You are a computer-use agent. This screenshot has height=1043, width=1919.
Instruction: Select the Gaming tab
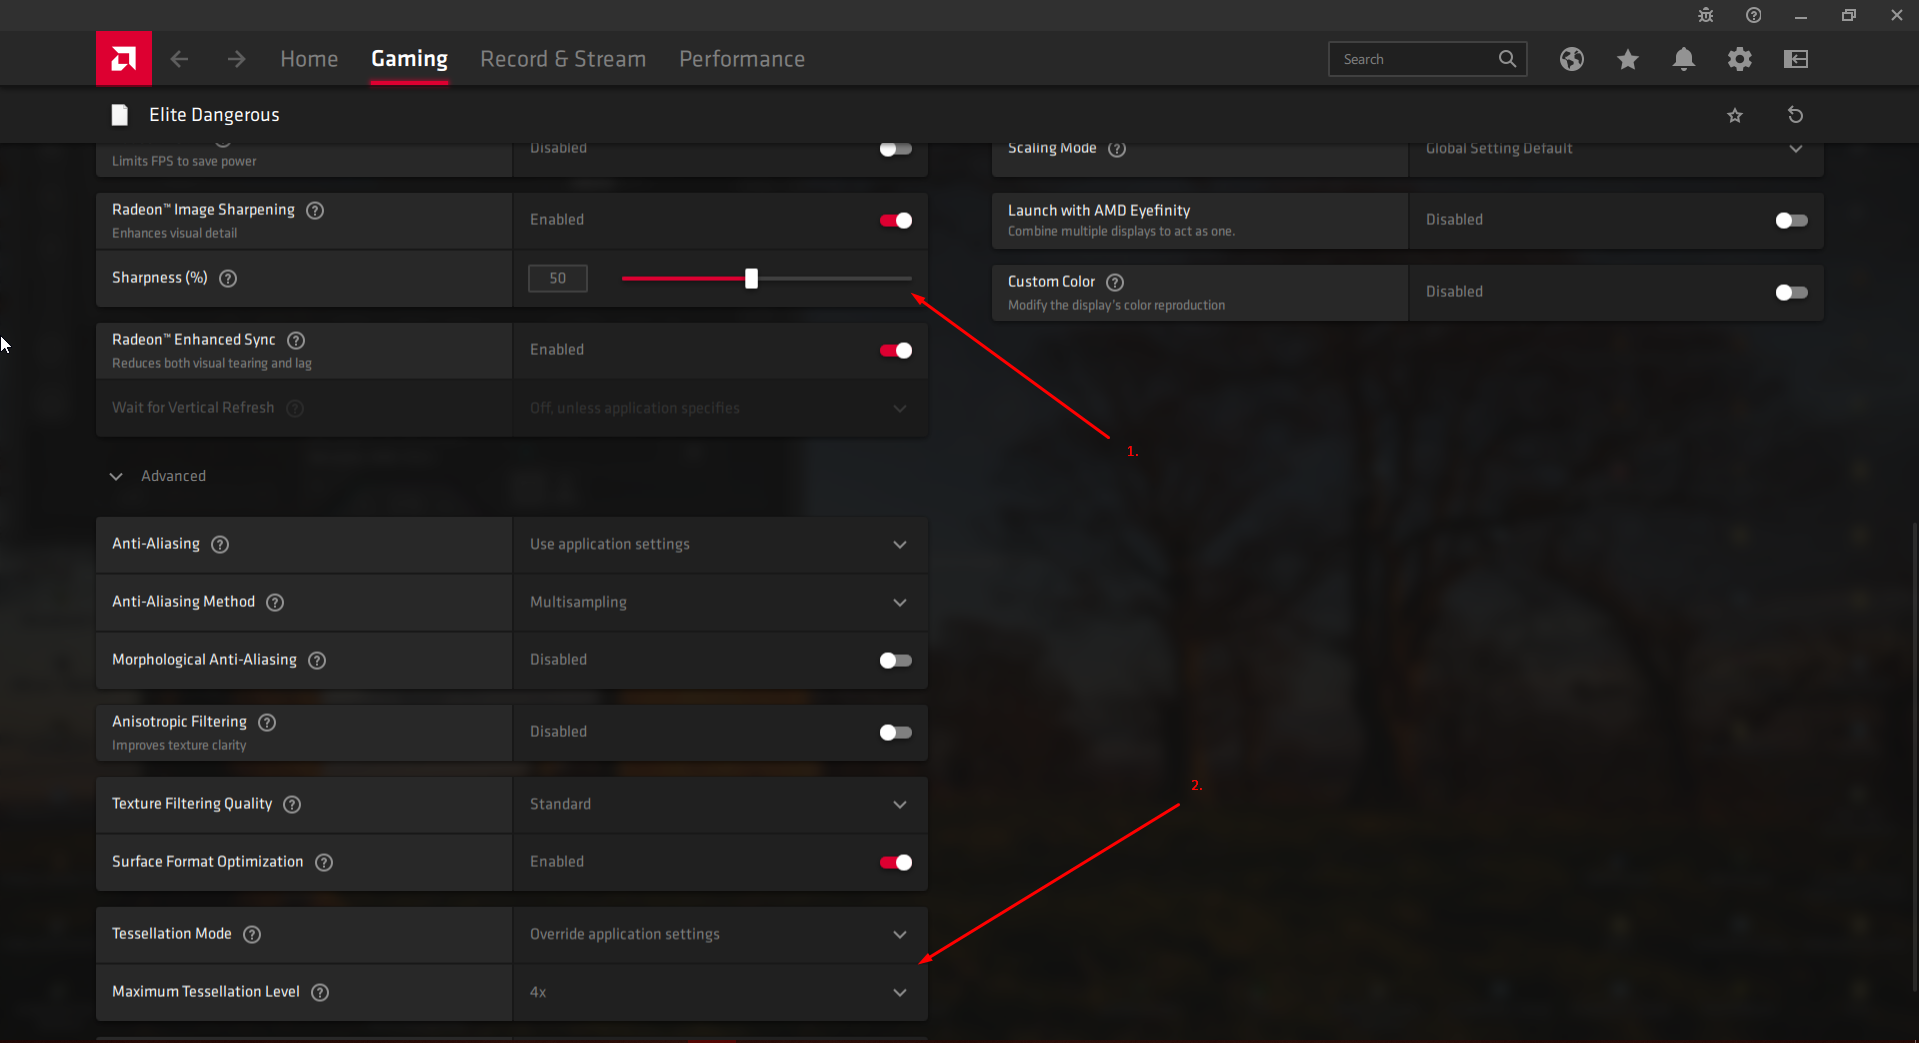pyautogui.click(x=409, y=59)
